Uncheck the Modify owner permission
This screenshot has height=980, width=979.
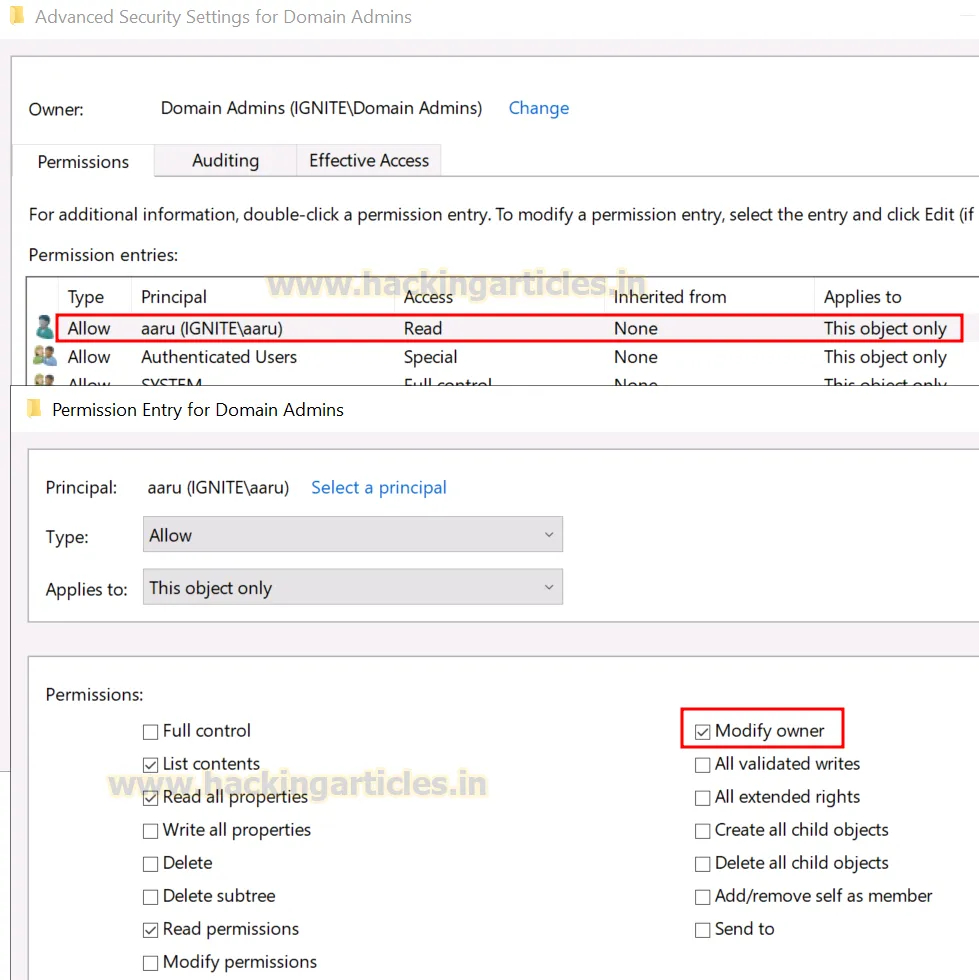pyautogui.click(x=702, y=731)
